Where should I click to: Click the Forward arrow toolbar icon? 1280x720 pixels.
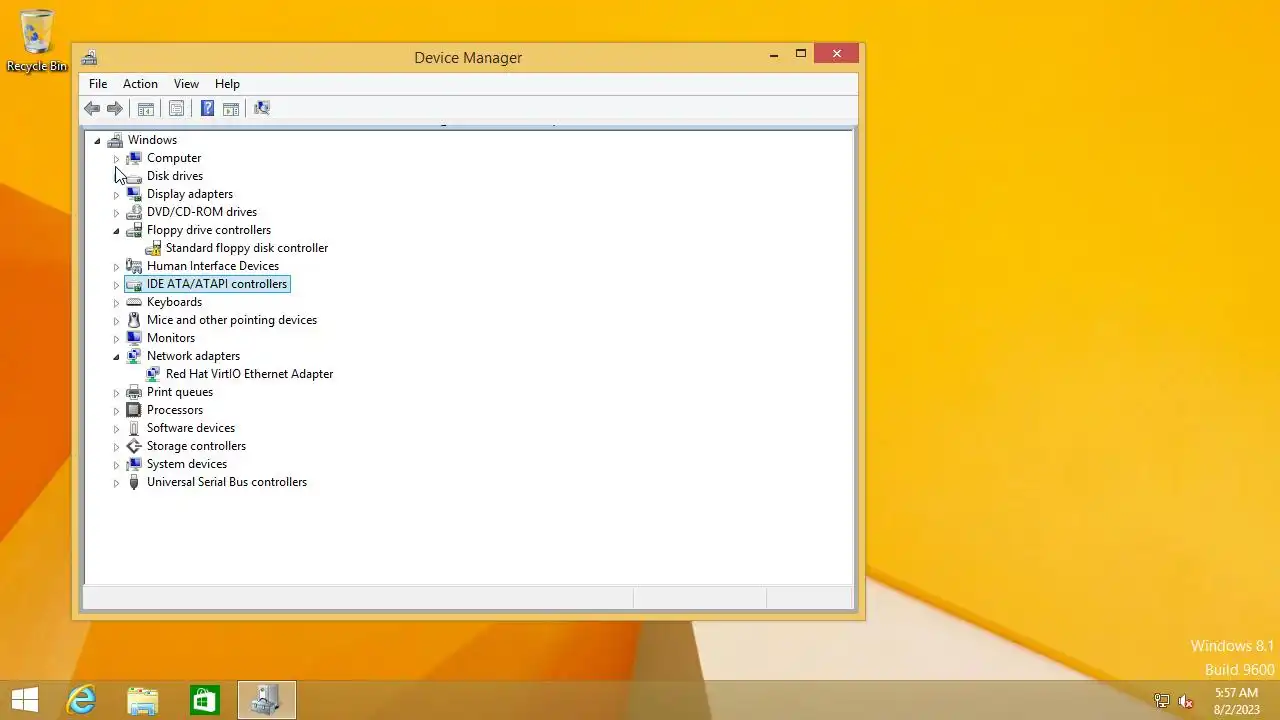point(115,108)
